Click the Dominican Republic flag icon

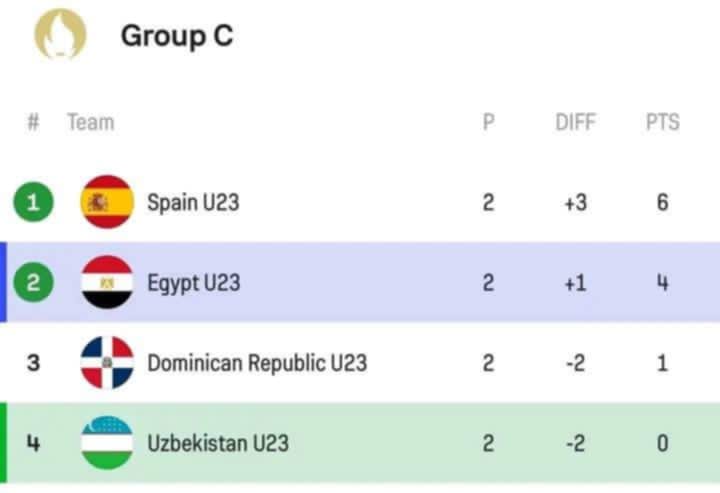107,362
